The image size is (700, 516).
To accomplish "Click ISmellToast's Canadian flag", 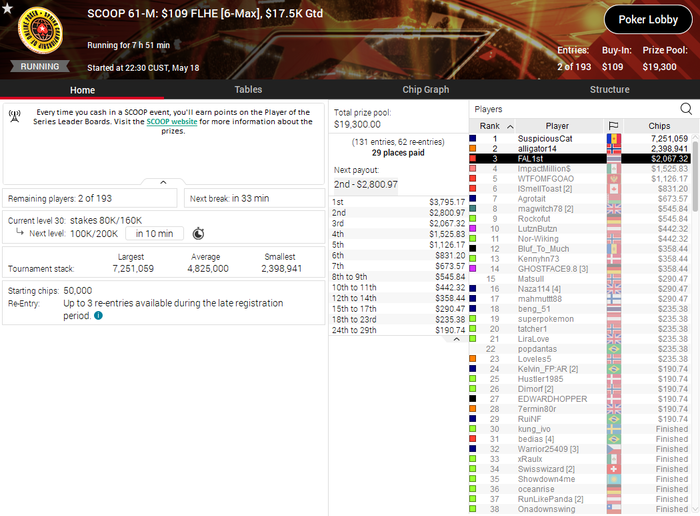I will tap(614, 189).
